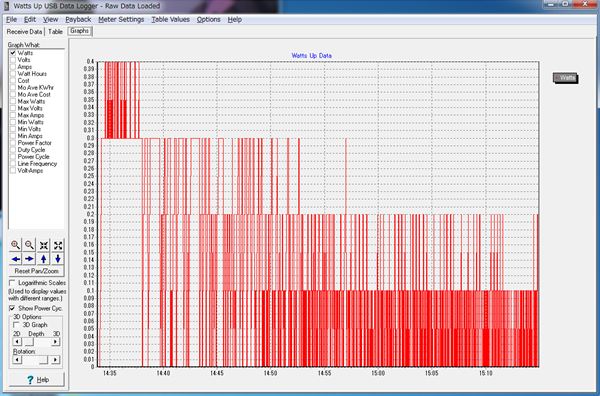Pan graph left with blue arrow
The height and width of the screenshot is (396, 600).
pyautogui.click(x=15, y=259)
